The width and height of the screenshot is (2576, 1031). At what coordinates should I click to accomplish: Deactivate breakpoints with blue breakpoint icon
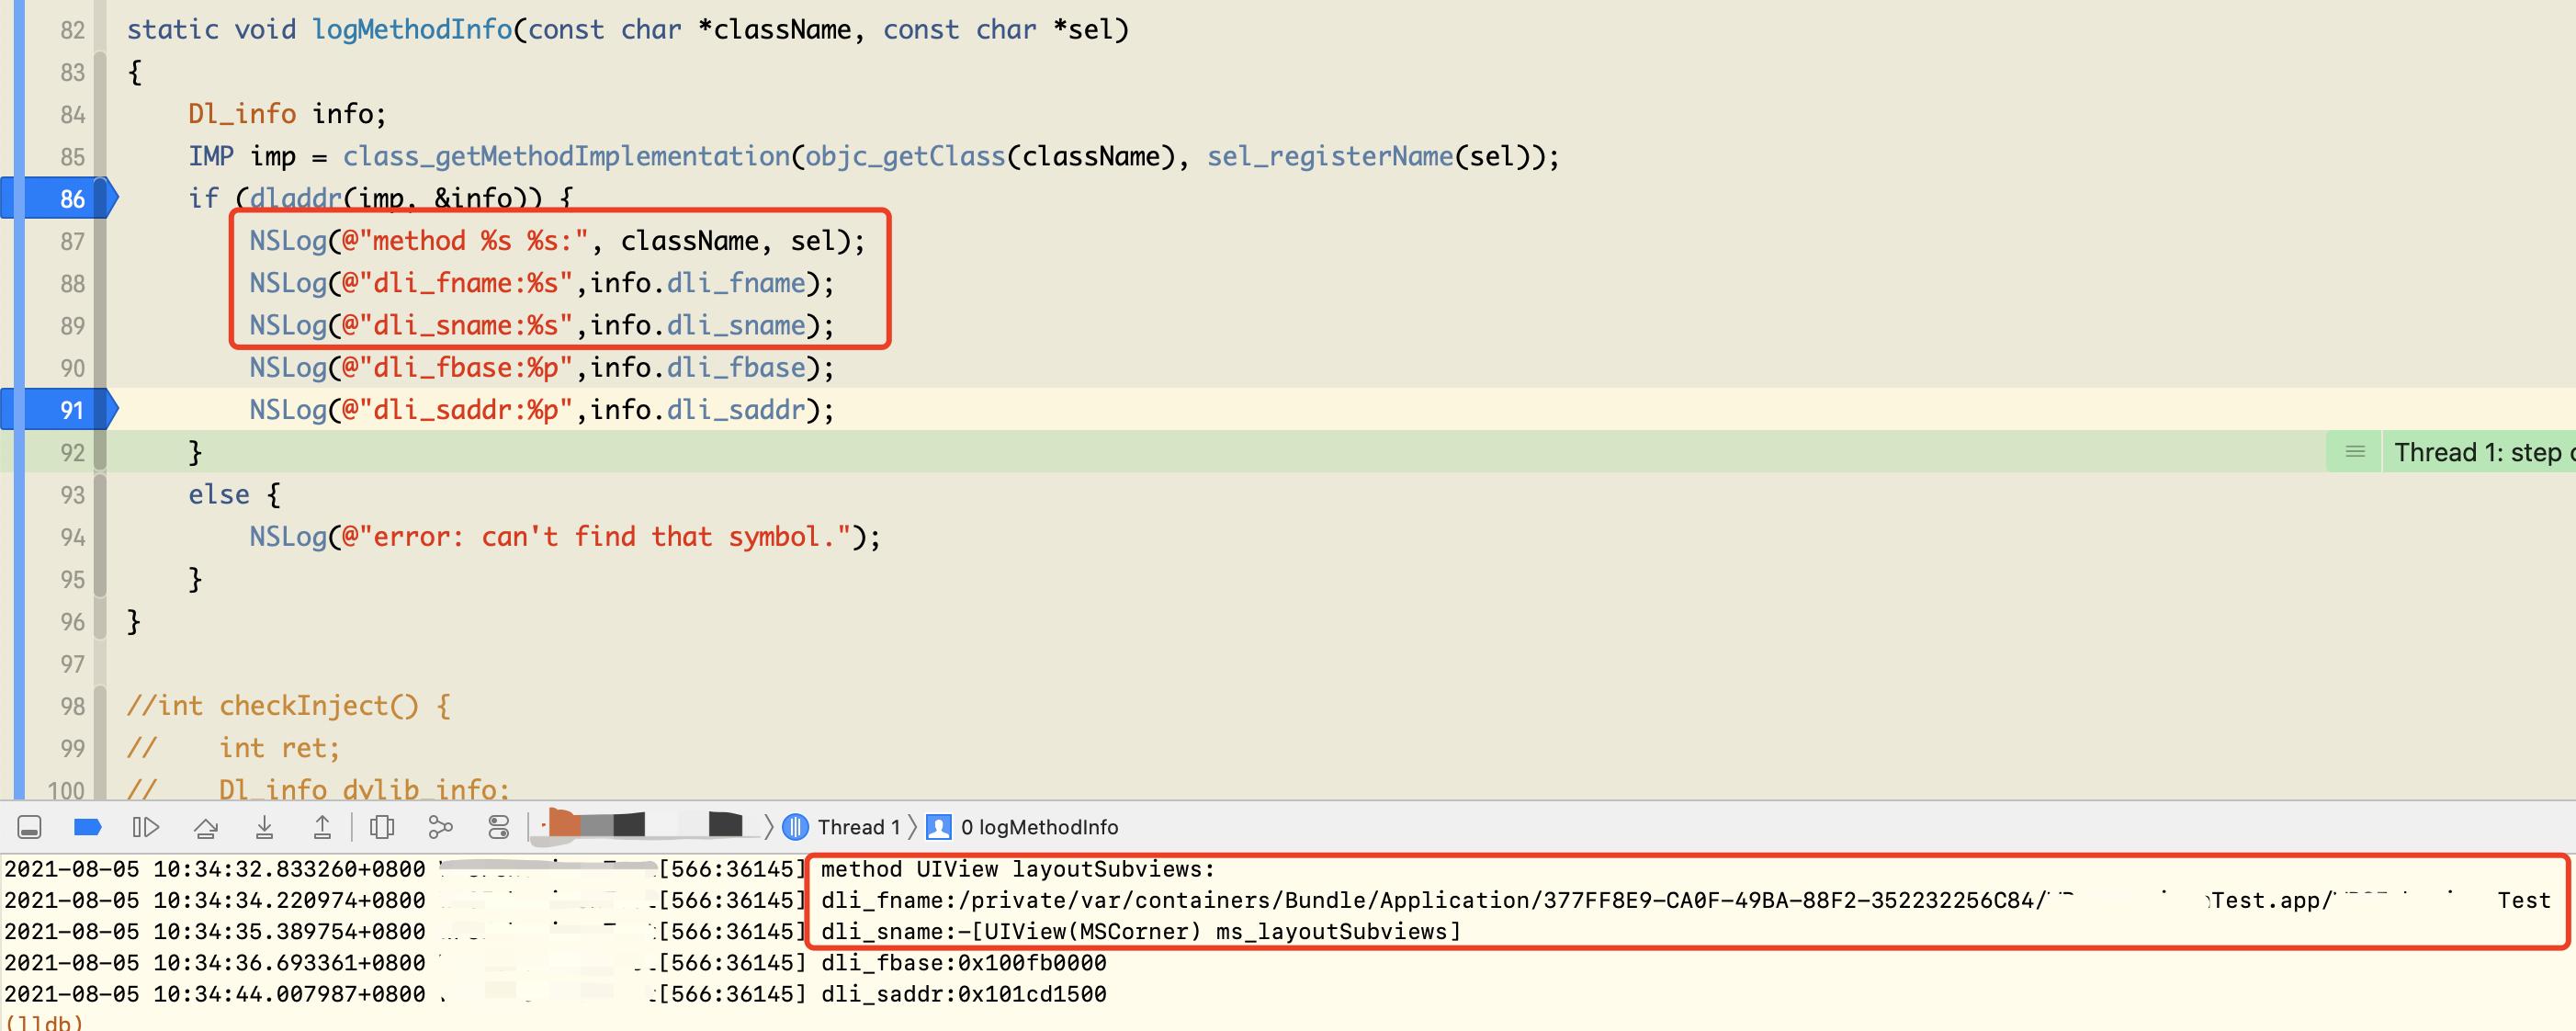pyautogui.click(x=88, y=827)
